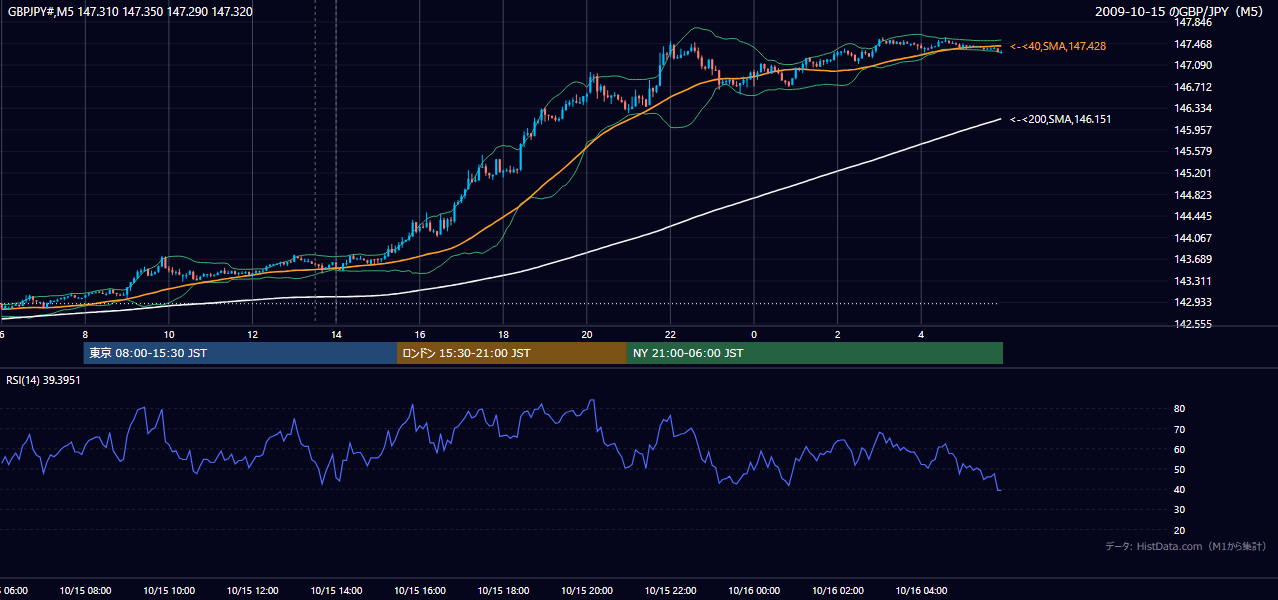Viewport: 1278px width, 600px height.
Task: Click the 147.090 price axis value
Action: (x=1192, y=65)
